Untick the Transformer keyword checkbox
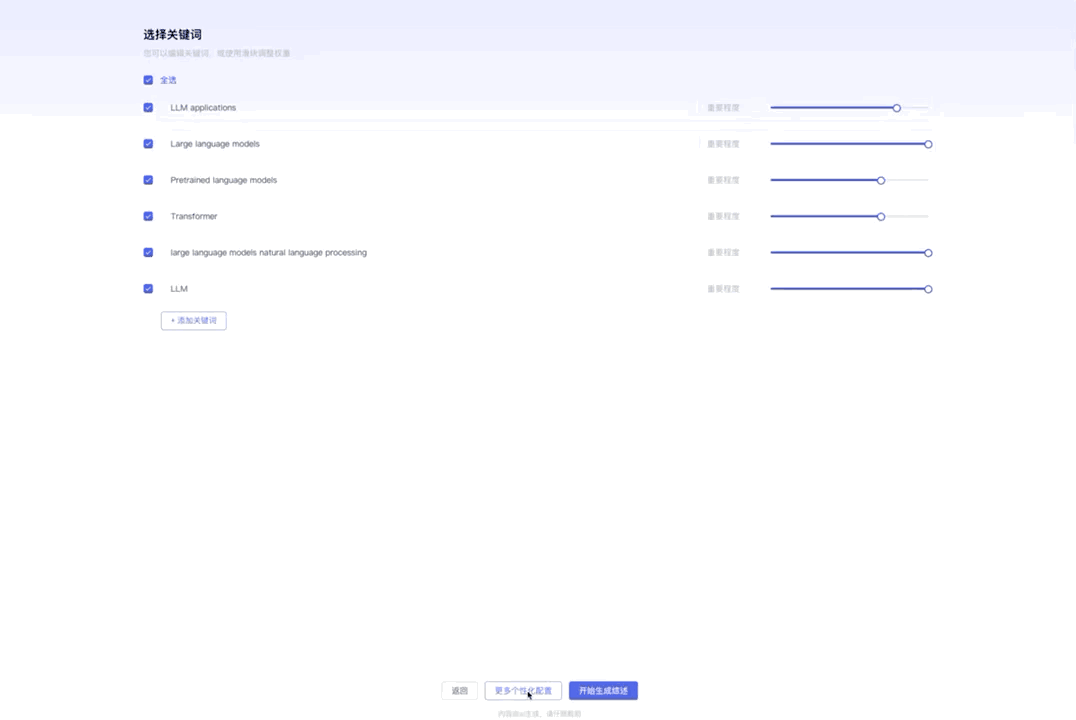The height and width of the screenshot is (720, 1076). [x=148, y=216]
